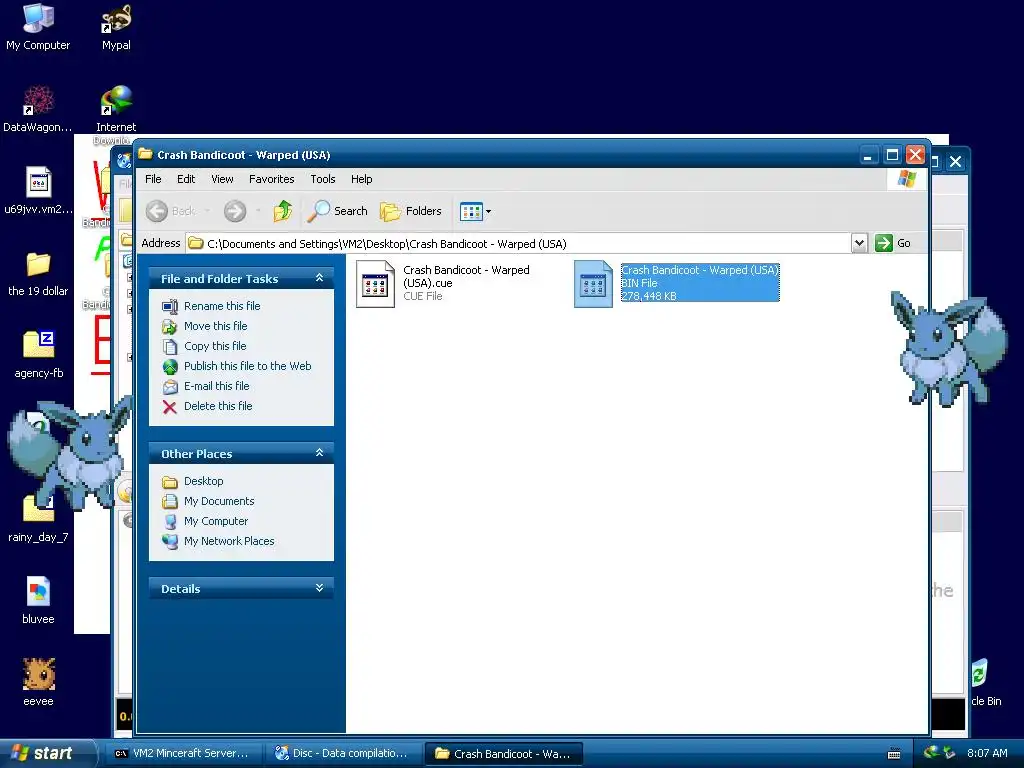Launch the Mypal browser shortcut
The image size is (1024, 768).
[116, 27]
